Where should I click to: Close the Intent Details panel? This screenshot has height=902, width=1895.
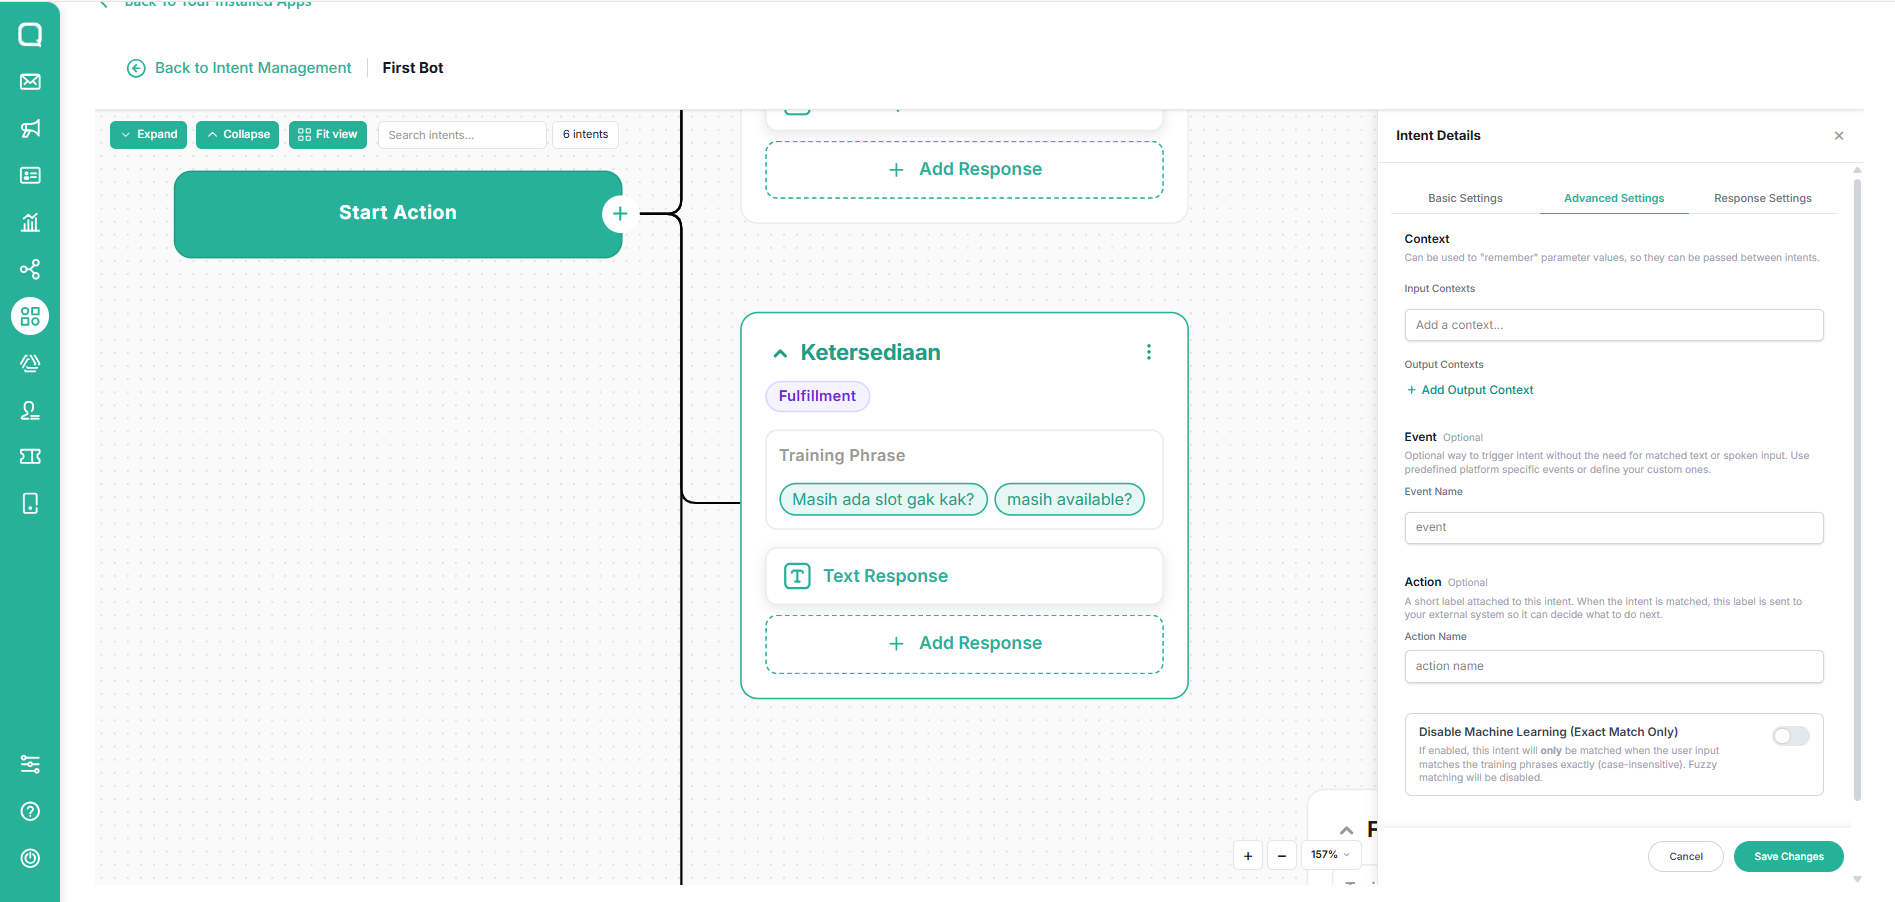click(1839, 136)
